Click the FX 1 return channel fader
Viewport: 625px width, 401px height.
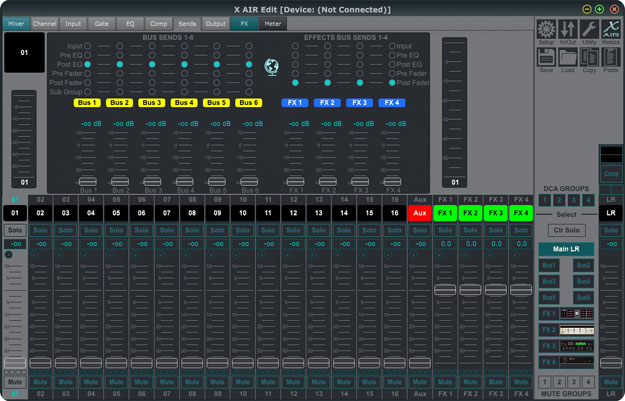coord(445,290)
